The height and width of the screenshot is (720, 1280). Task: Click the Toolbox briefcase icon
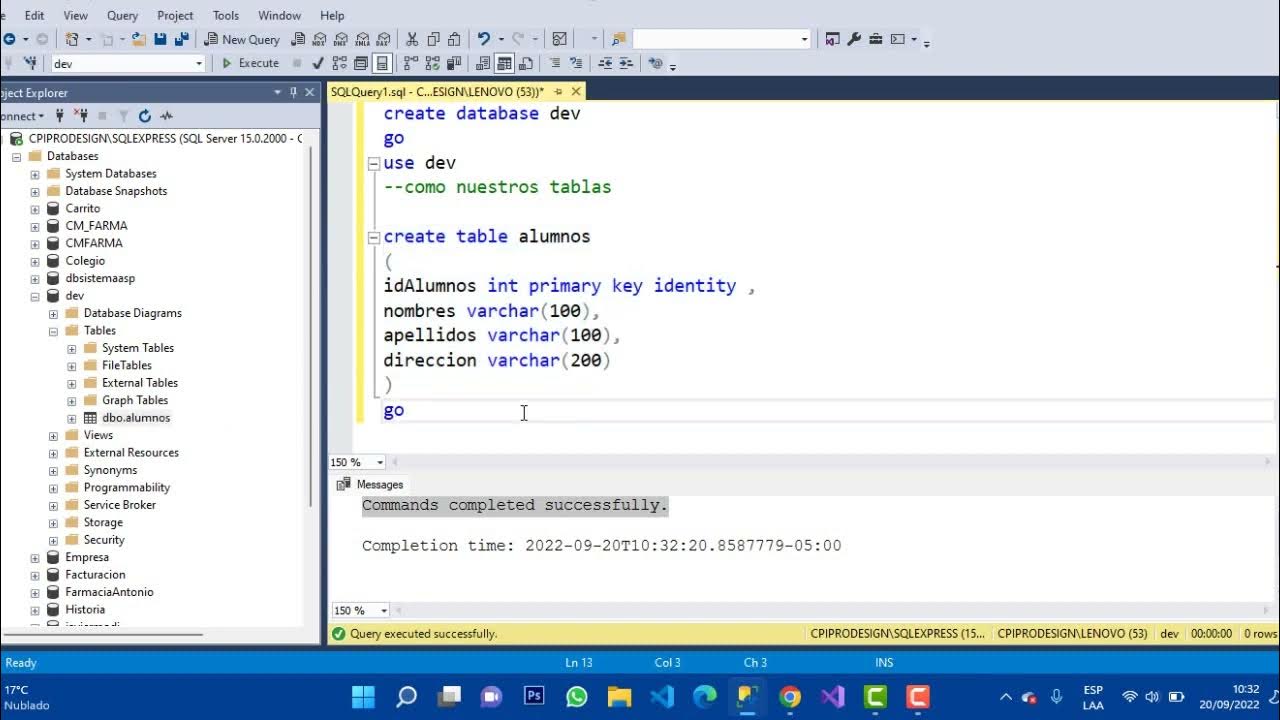click(x=876, y=39)
